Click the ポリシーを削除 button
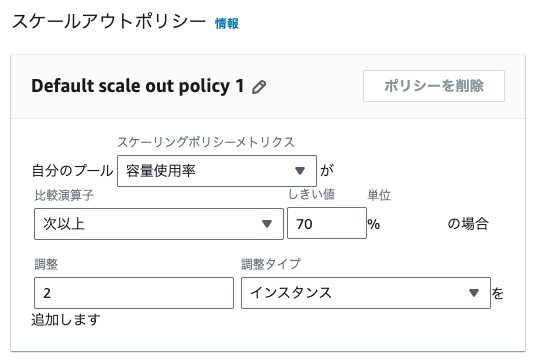This screenshot has height=360, width=538. click(x=434, y=86)
